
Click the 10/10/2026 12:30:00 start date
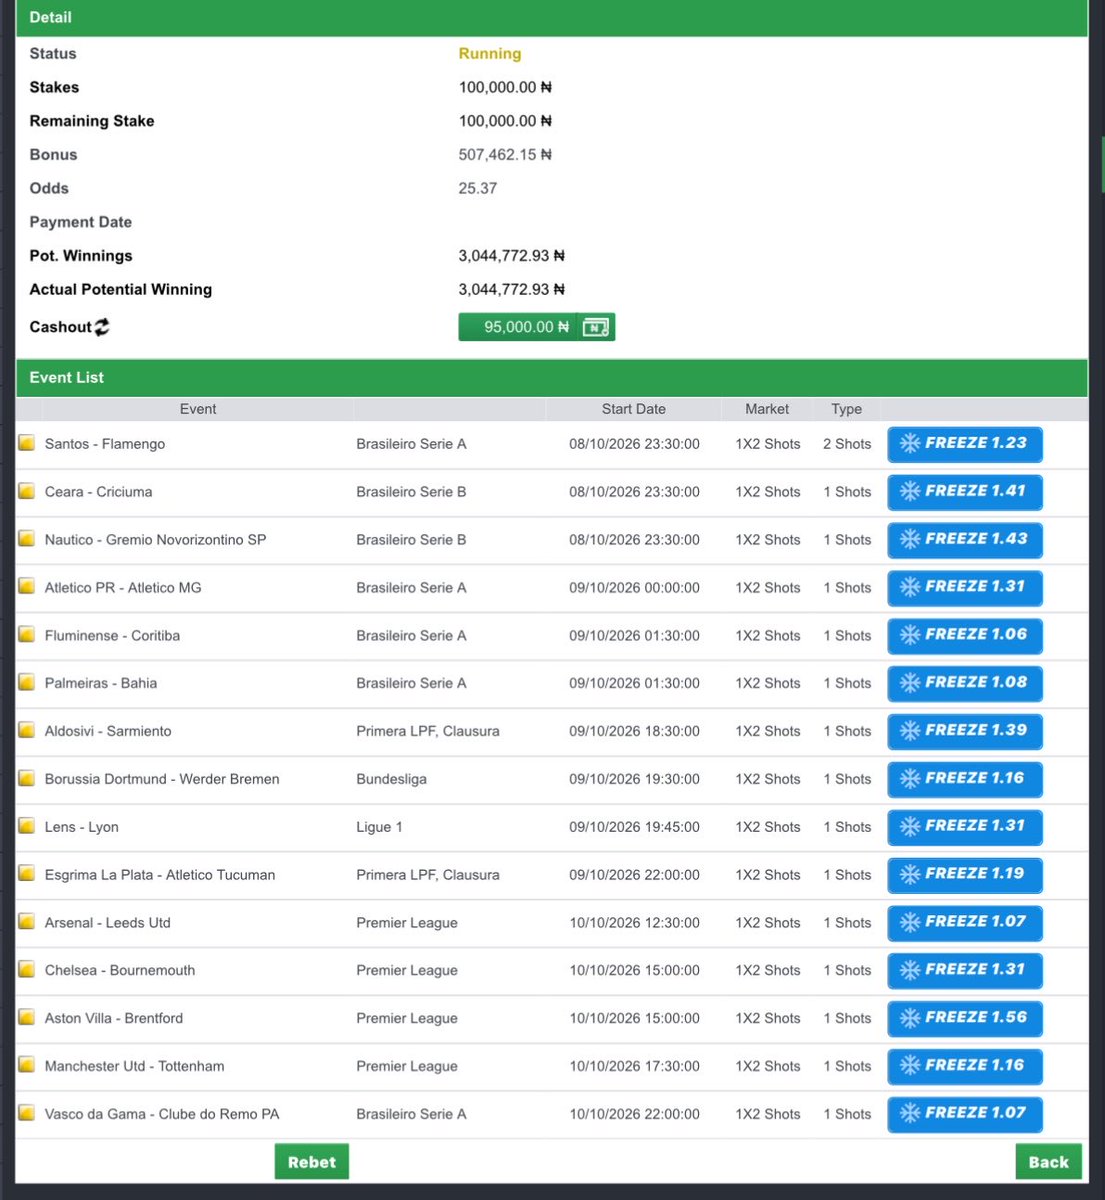pyautogui.click(x=635, y=923)
